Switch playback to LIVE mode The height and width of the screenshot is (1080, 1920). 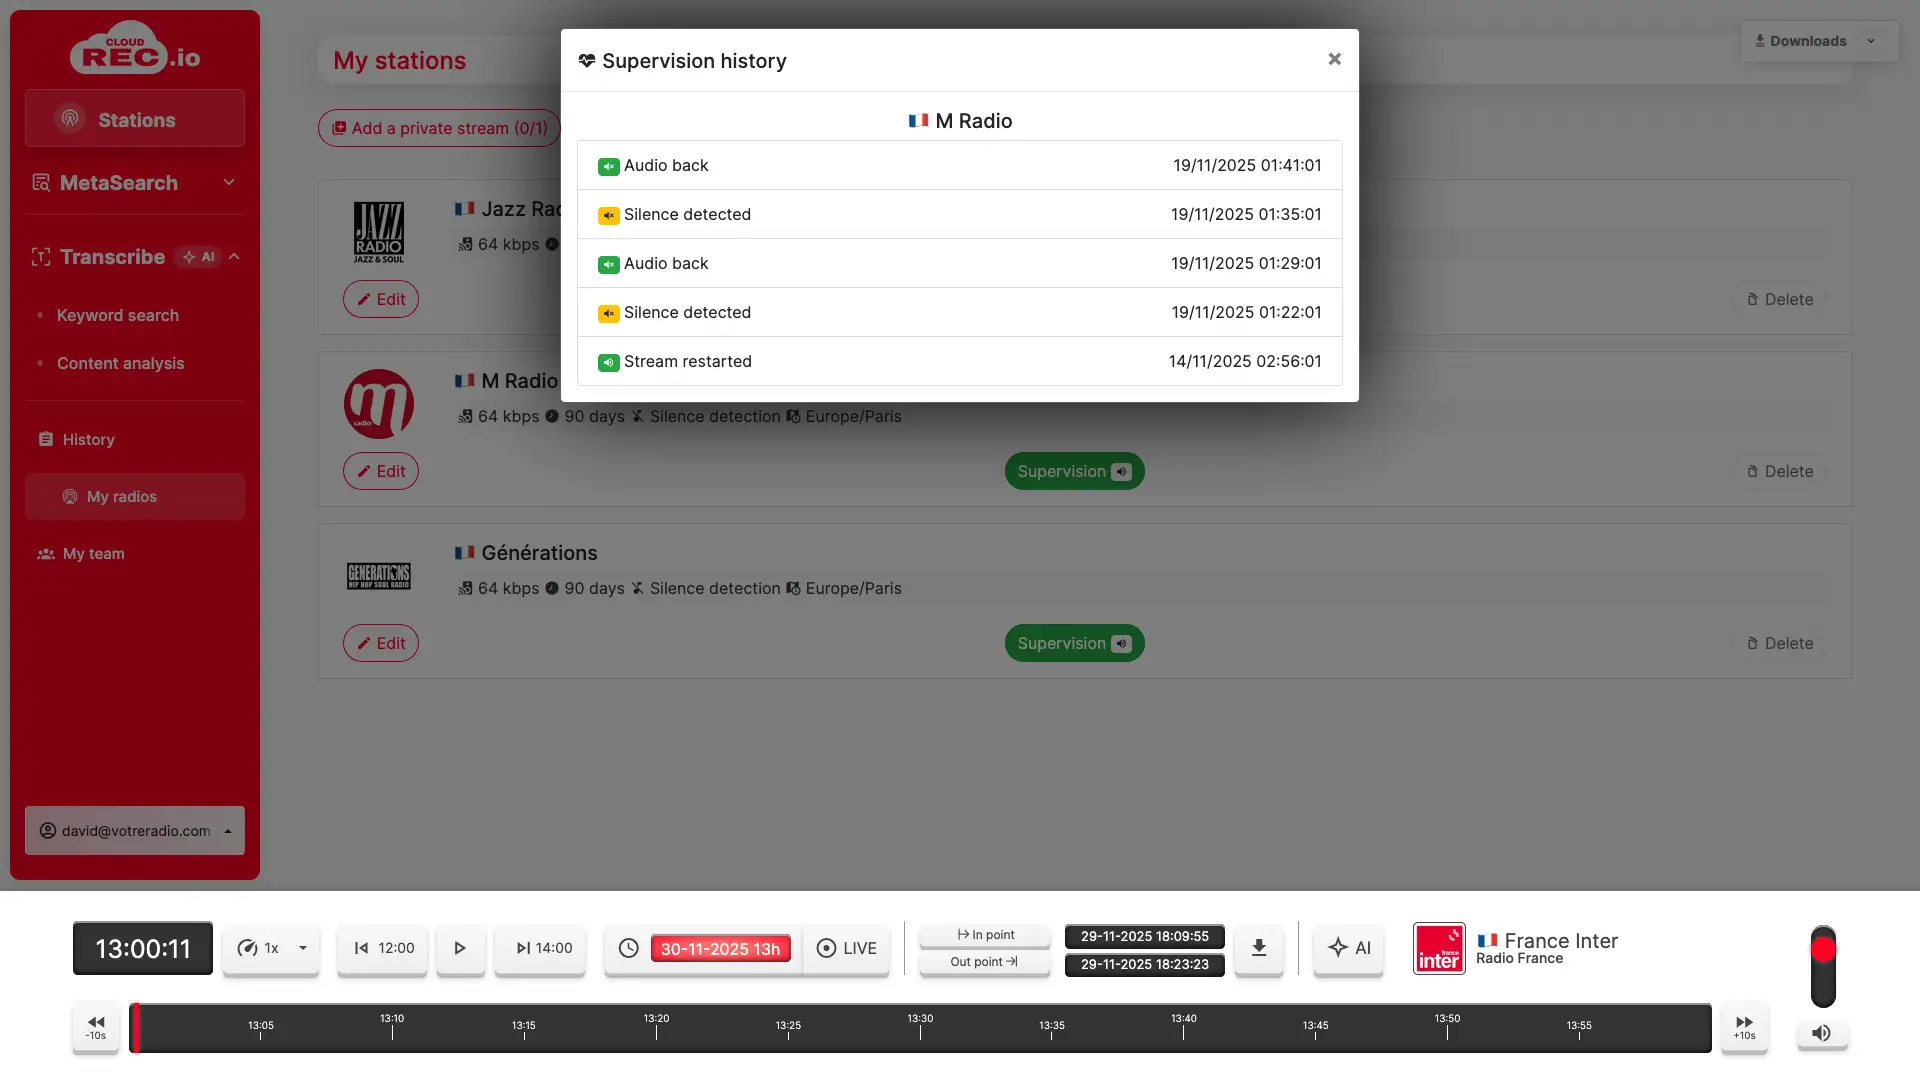click(847, 948)
